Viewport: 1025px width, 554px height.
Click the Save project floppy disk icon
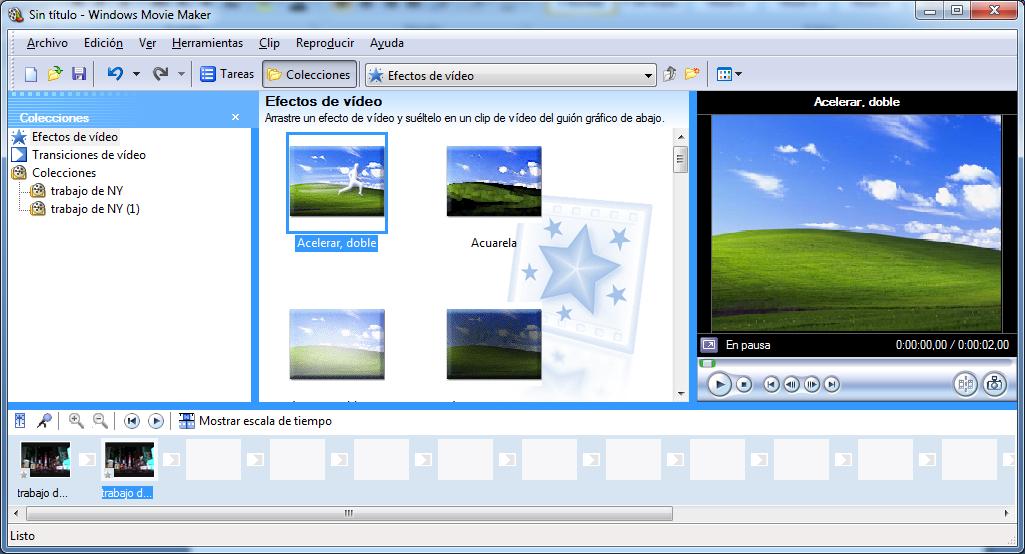[x=78, y=74]
